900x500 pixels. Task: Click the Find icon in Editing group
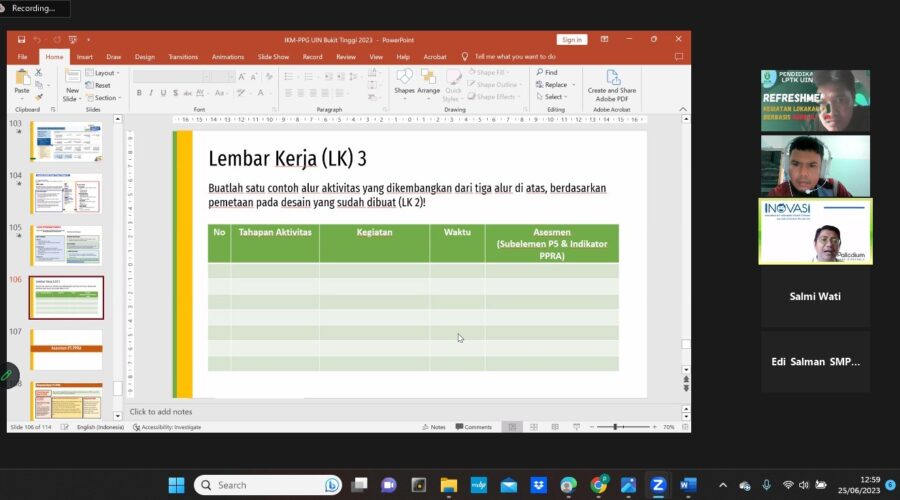coord(546,72)
